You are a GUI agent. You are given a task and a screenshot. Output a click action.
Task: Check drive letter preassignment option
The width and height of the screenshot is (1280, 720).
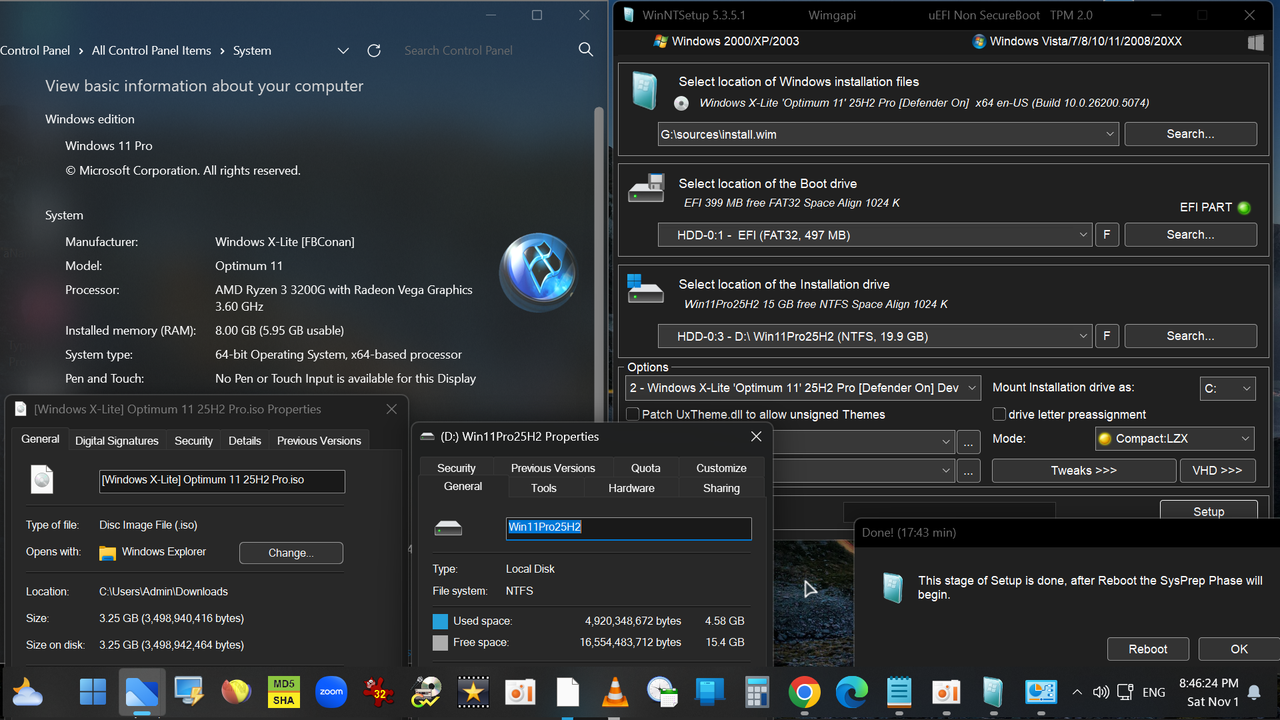pos(999,413)
